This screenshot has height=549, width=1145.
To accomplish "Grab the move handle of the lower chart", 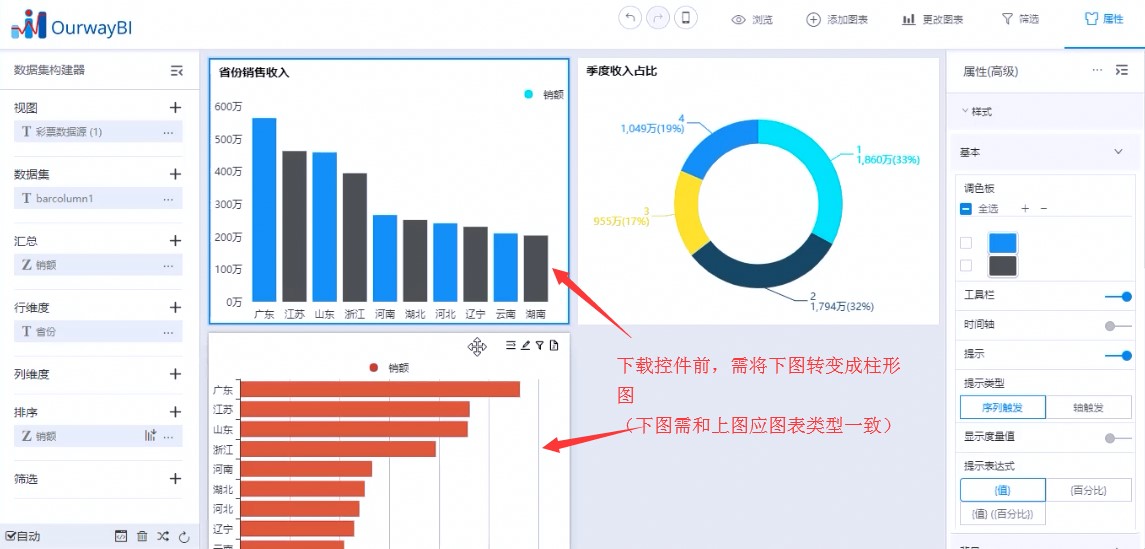I will [477, 347].
